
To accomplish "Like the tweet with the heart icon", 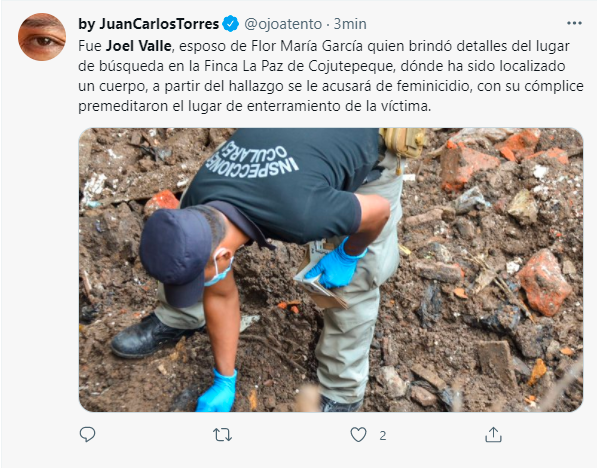I will click(x=358, y=434).
